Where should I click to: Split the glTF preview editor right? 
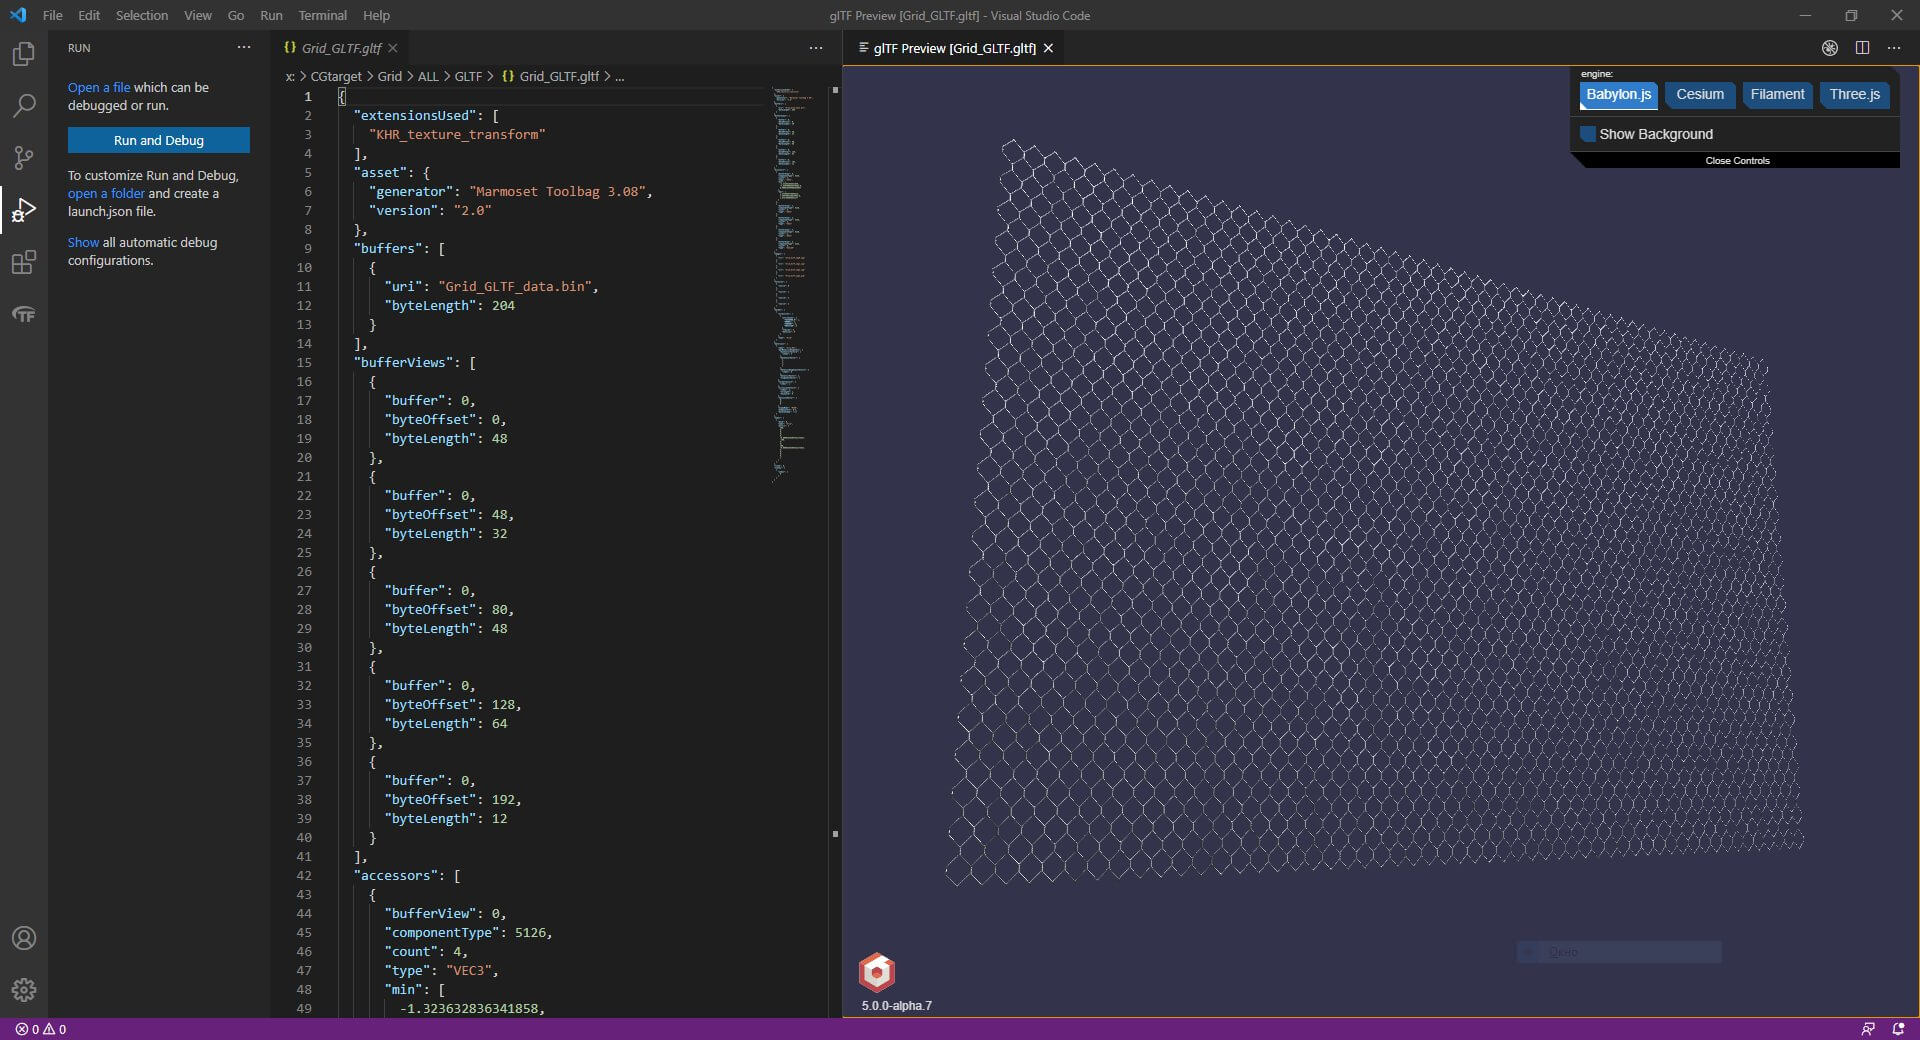pos(1862,48)
